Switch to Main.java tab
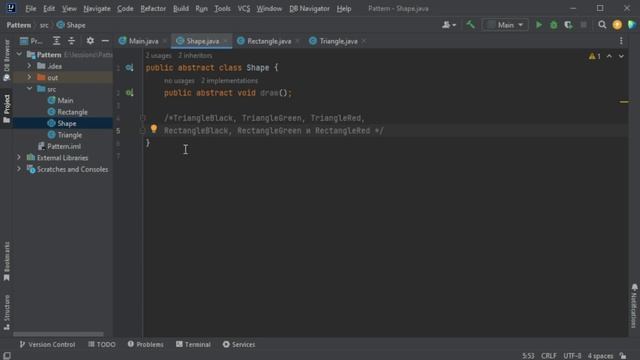This screenshot has width=640, height=360. pyautogui.click(x=138, y=41)
